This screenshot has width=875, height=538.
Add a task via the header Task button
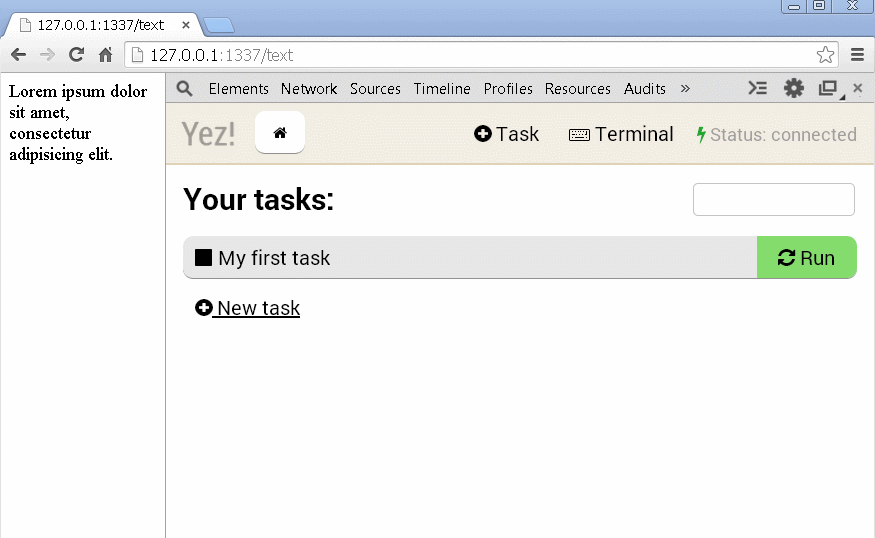507,134
